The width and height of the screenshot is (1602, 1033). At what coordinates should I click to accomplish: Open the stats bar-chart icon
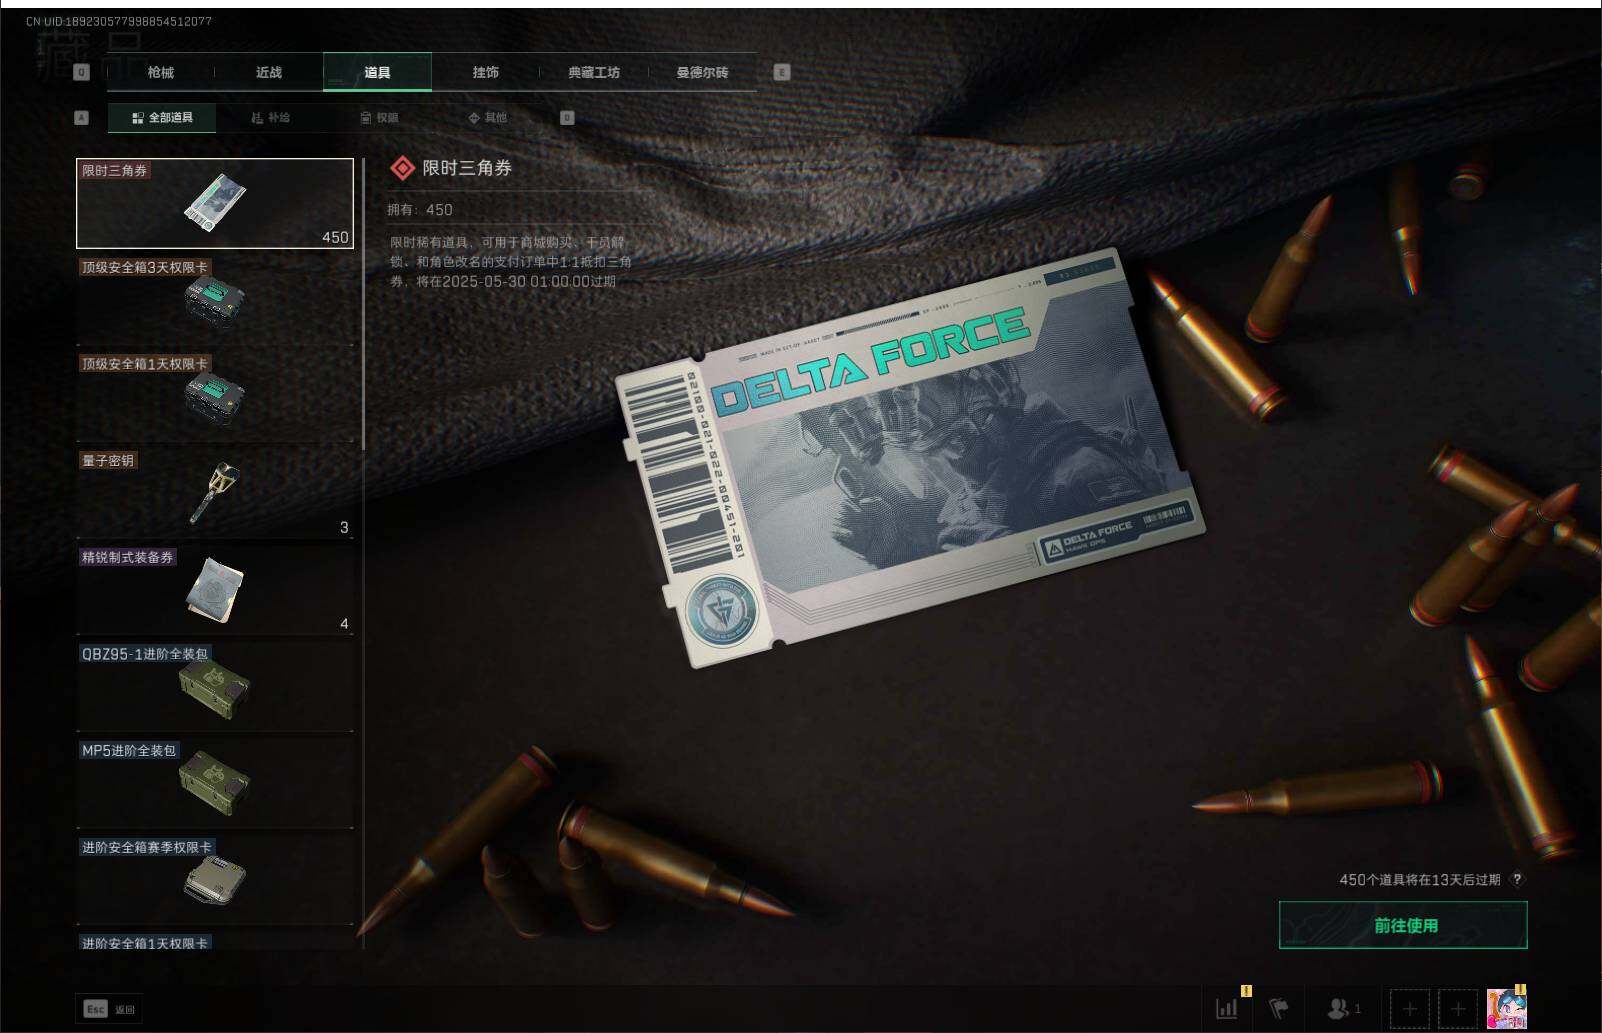[x=1227, y=1008]
